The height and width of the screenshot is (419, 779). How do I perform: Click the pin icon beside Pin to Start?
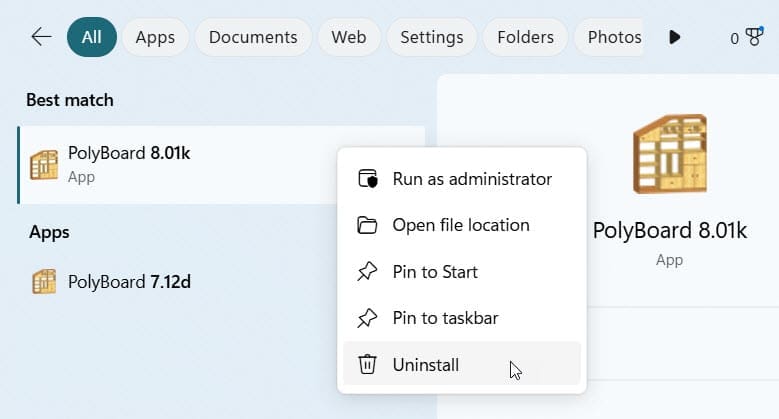point(368,272)
